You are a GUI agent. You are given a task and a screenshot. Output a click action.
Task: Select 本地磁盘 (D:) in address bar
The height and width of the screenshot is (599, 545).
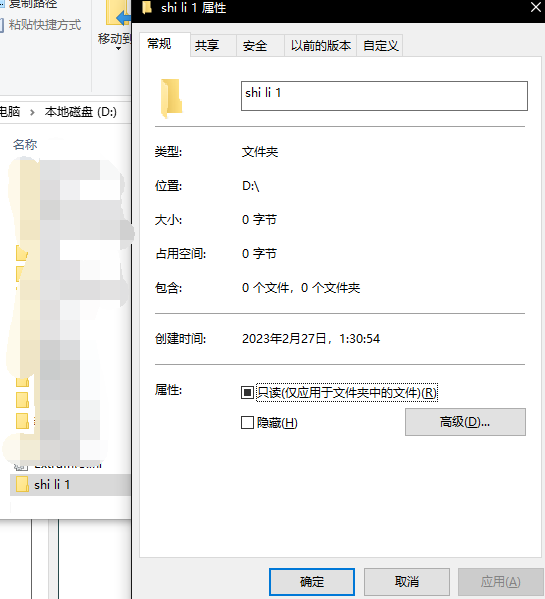[81, 112]
